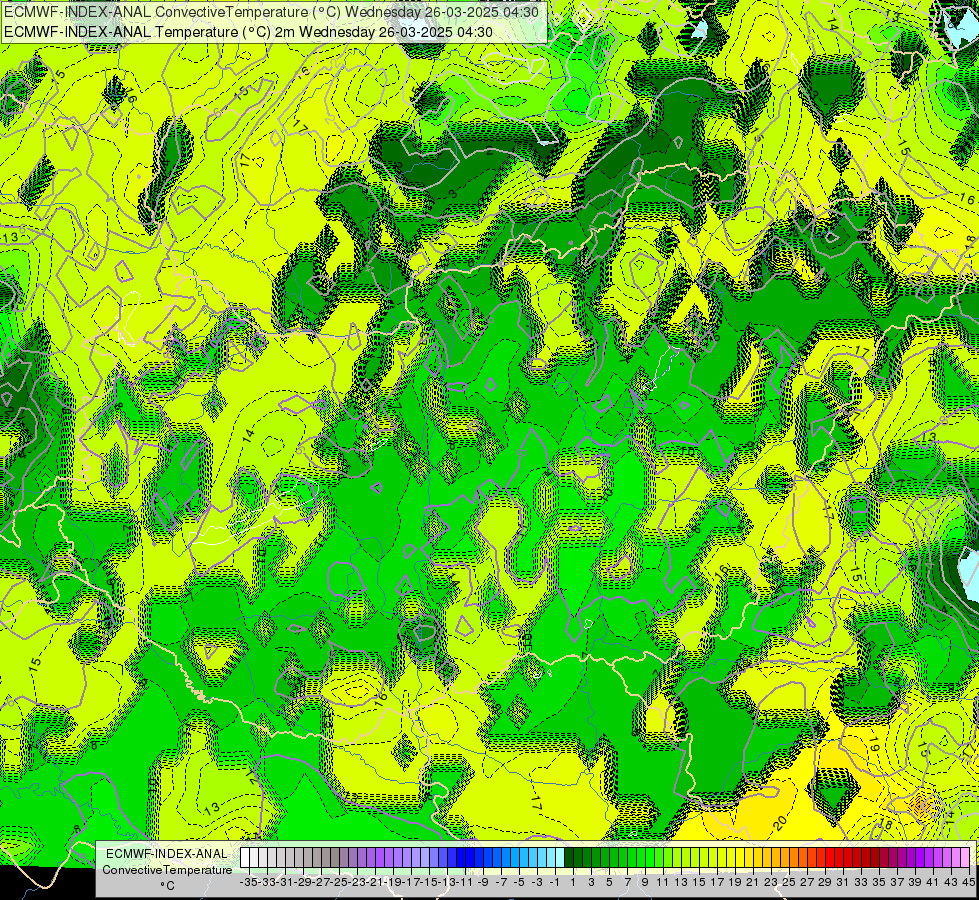Click the 37 value on the legend scale

(897, 882)
